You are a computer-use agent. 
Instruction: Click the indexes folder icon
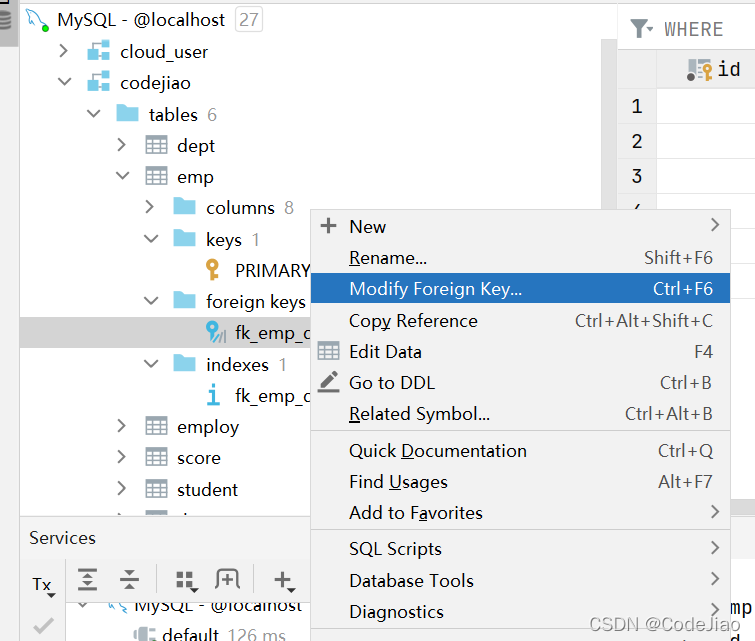[184, 364]
